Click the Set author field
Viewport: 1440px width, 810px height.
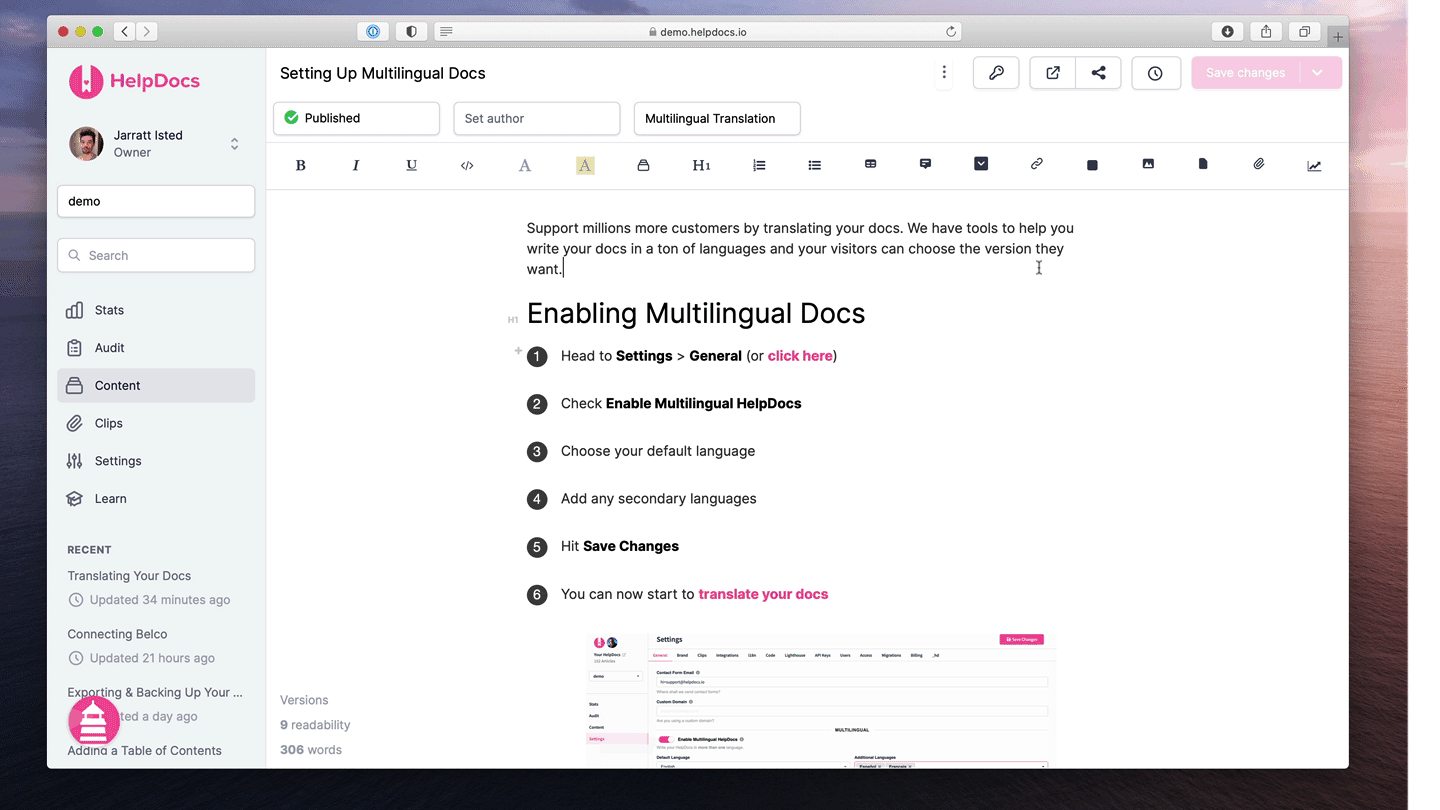tap(537, 118)
